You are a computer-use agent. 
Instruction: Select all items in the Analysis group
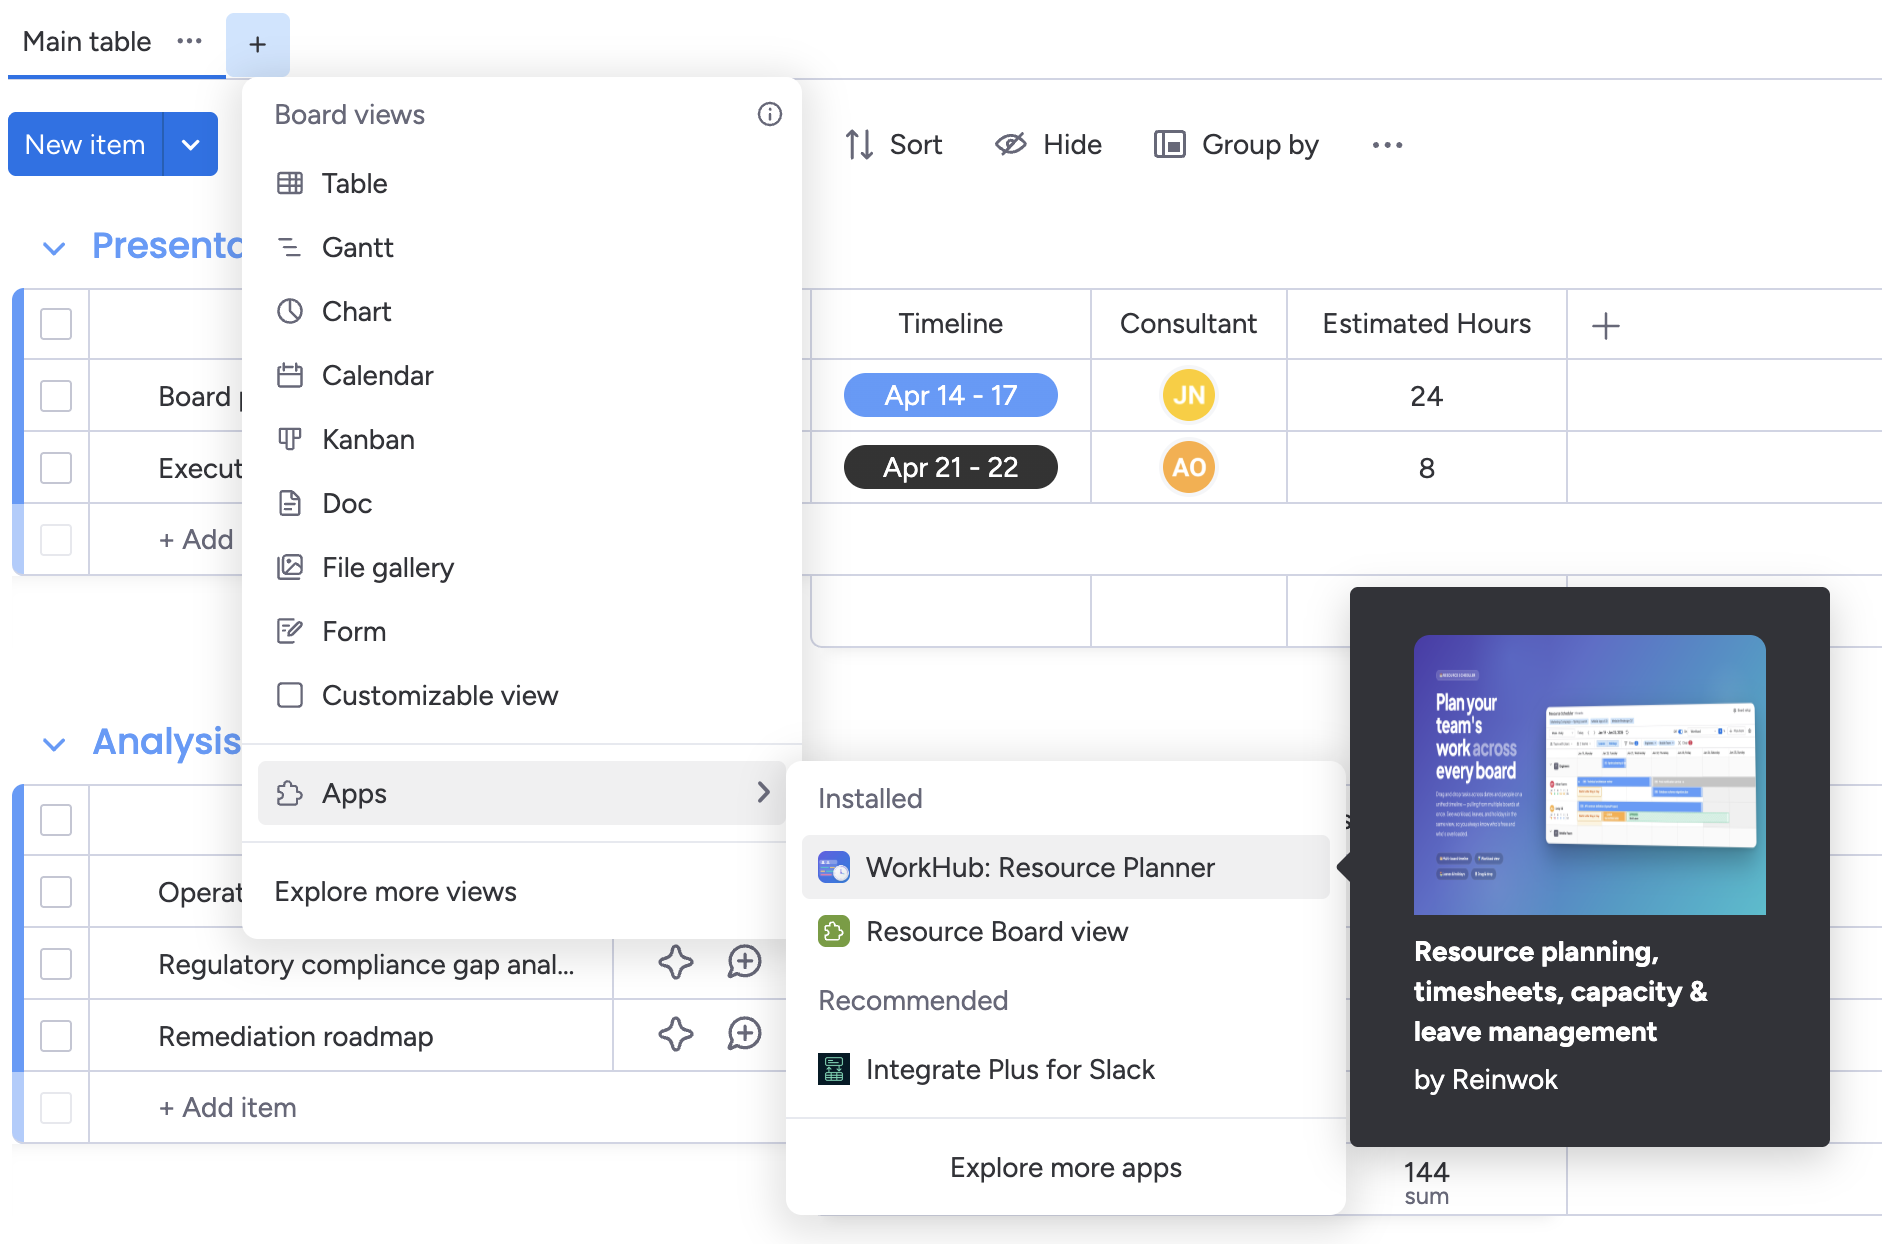tap(56, 819)
